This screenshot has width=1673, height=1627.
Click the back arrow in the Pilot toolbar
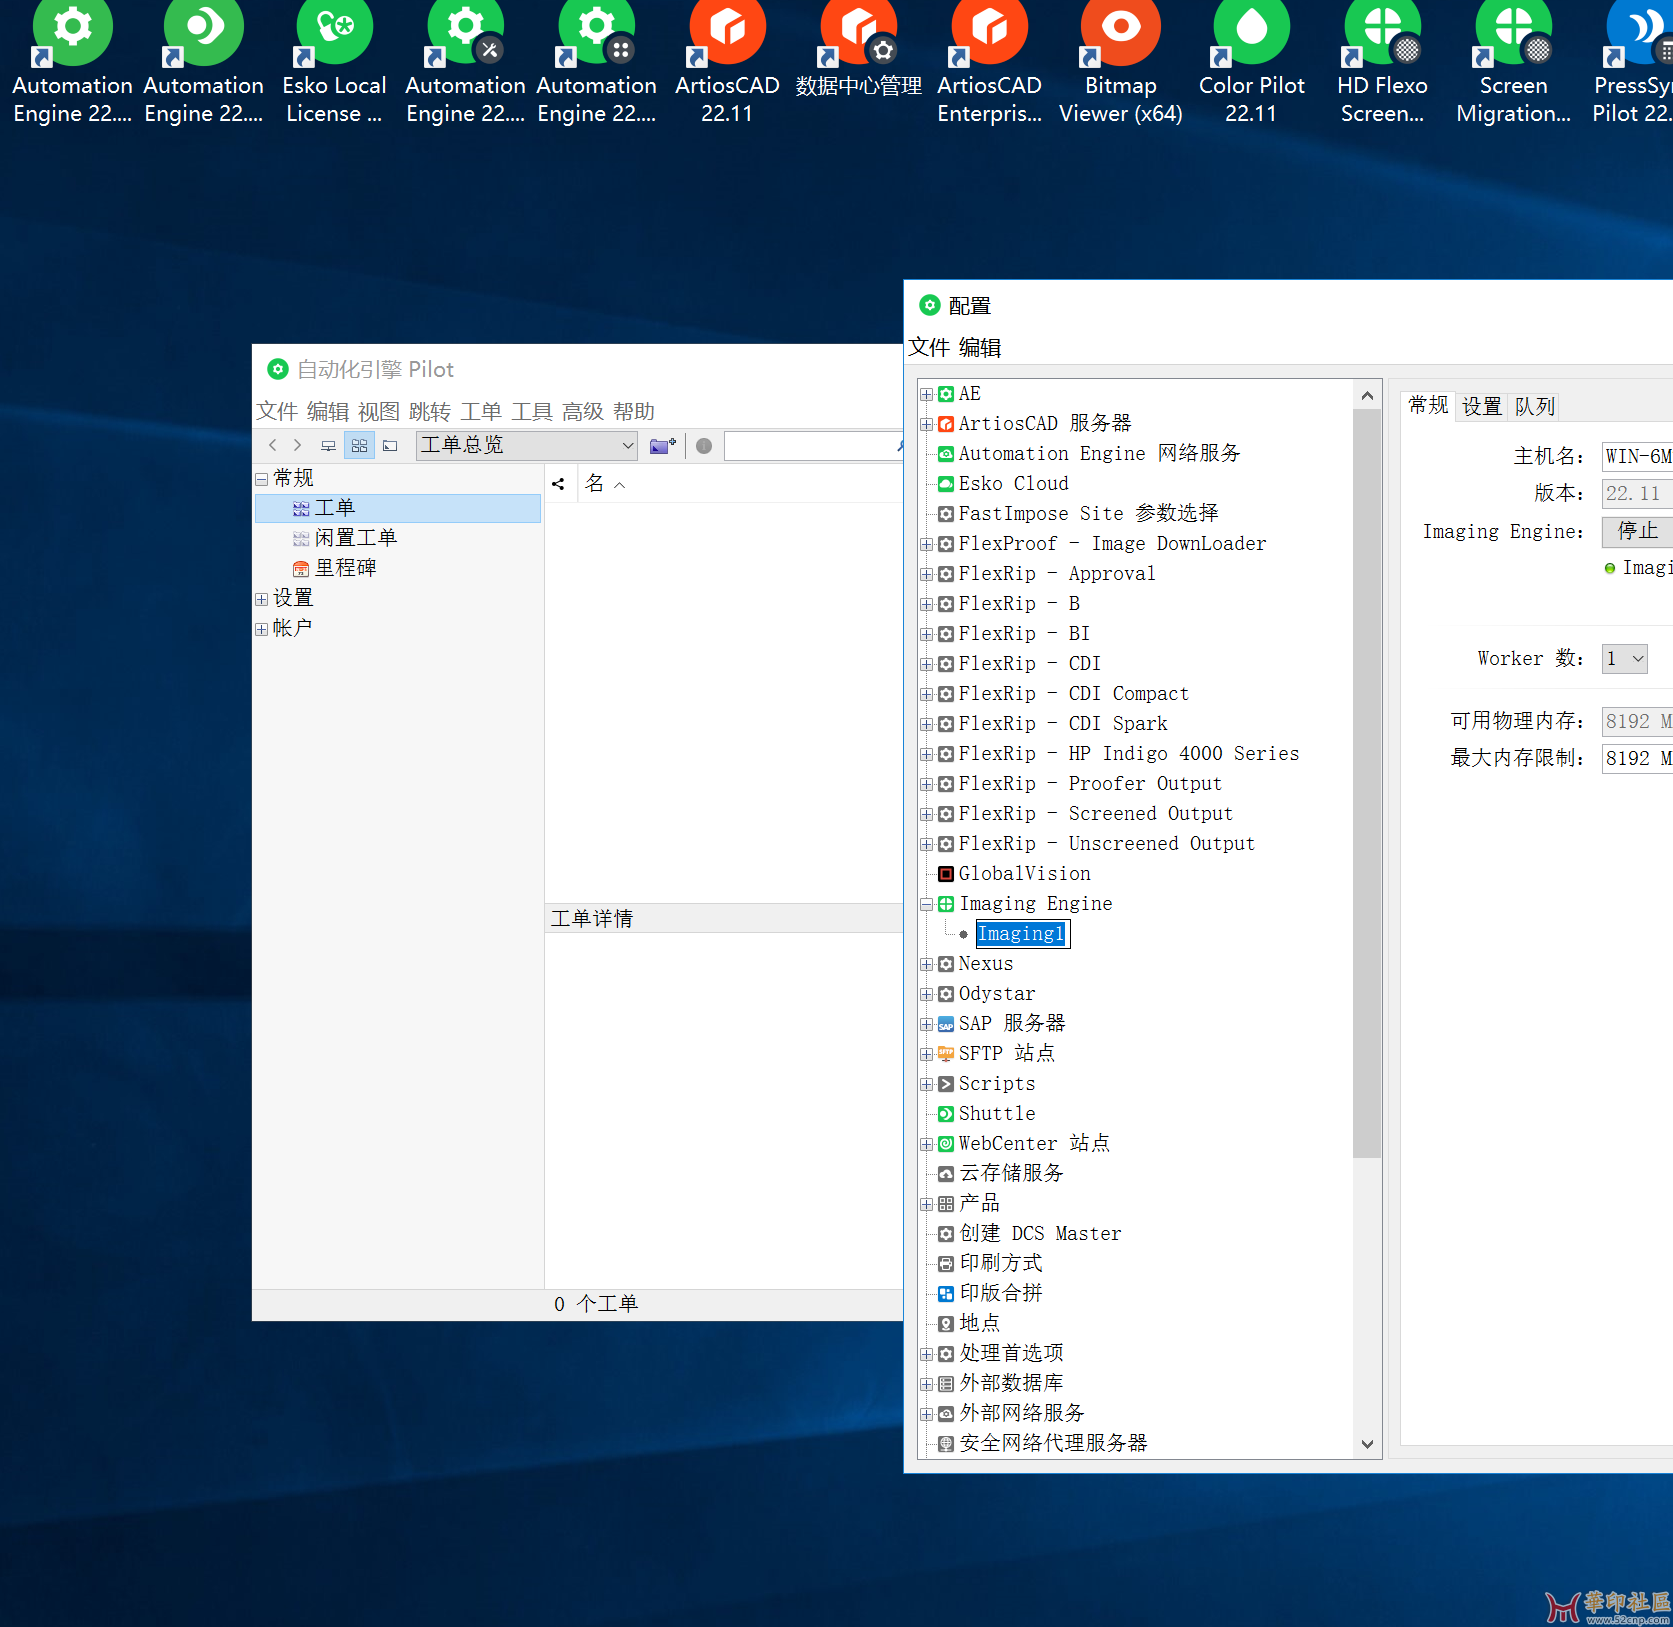pos(272,445)
